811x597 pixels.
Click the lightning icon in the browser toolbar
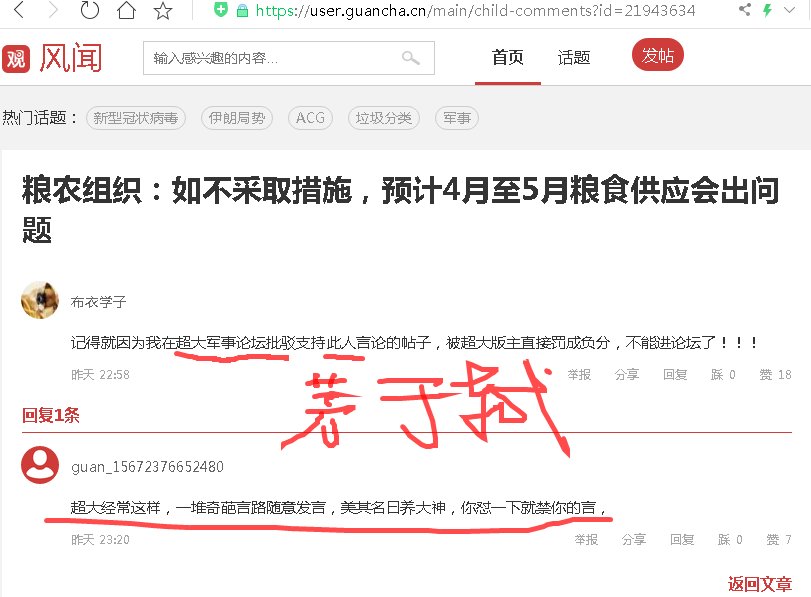[x=768, y=11]
